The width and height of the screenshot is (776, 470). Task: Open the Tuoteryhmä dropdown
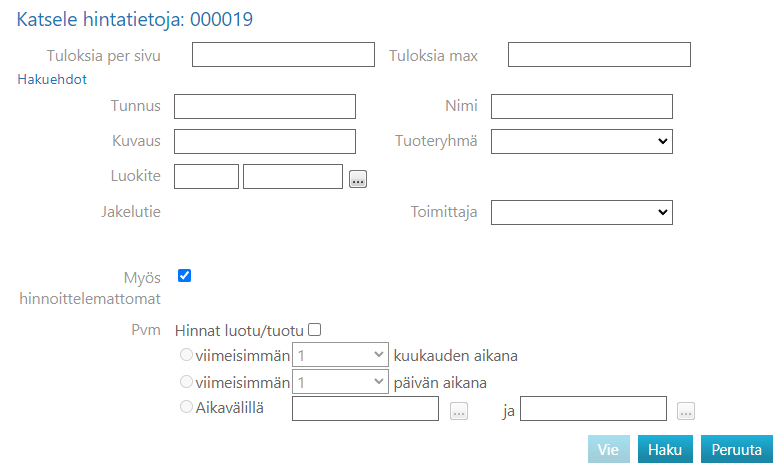[581, 142]
